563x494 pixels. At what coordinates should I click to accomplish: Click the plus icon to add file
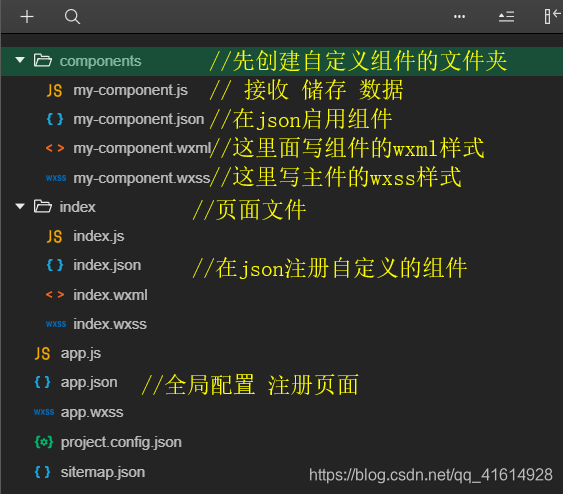[27, 17]
